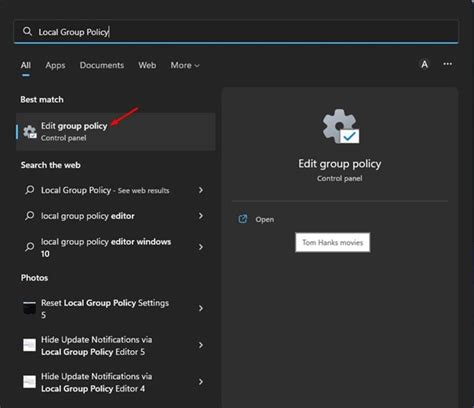Click thumbnail of Reset Local Group Policy Settings 5
The image size is (474, 408).
[x=29, y=308]
